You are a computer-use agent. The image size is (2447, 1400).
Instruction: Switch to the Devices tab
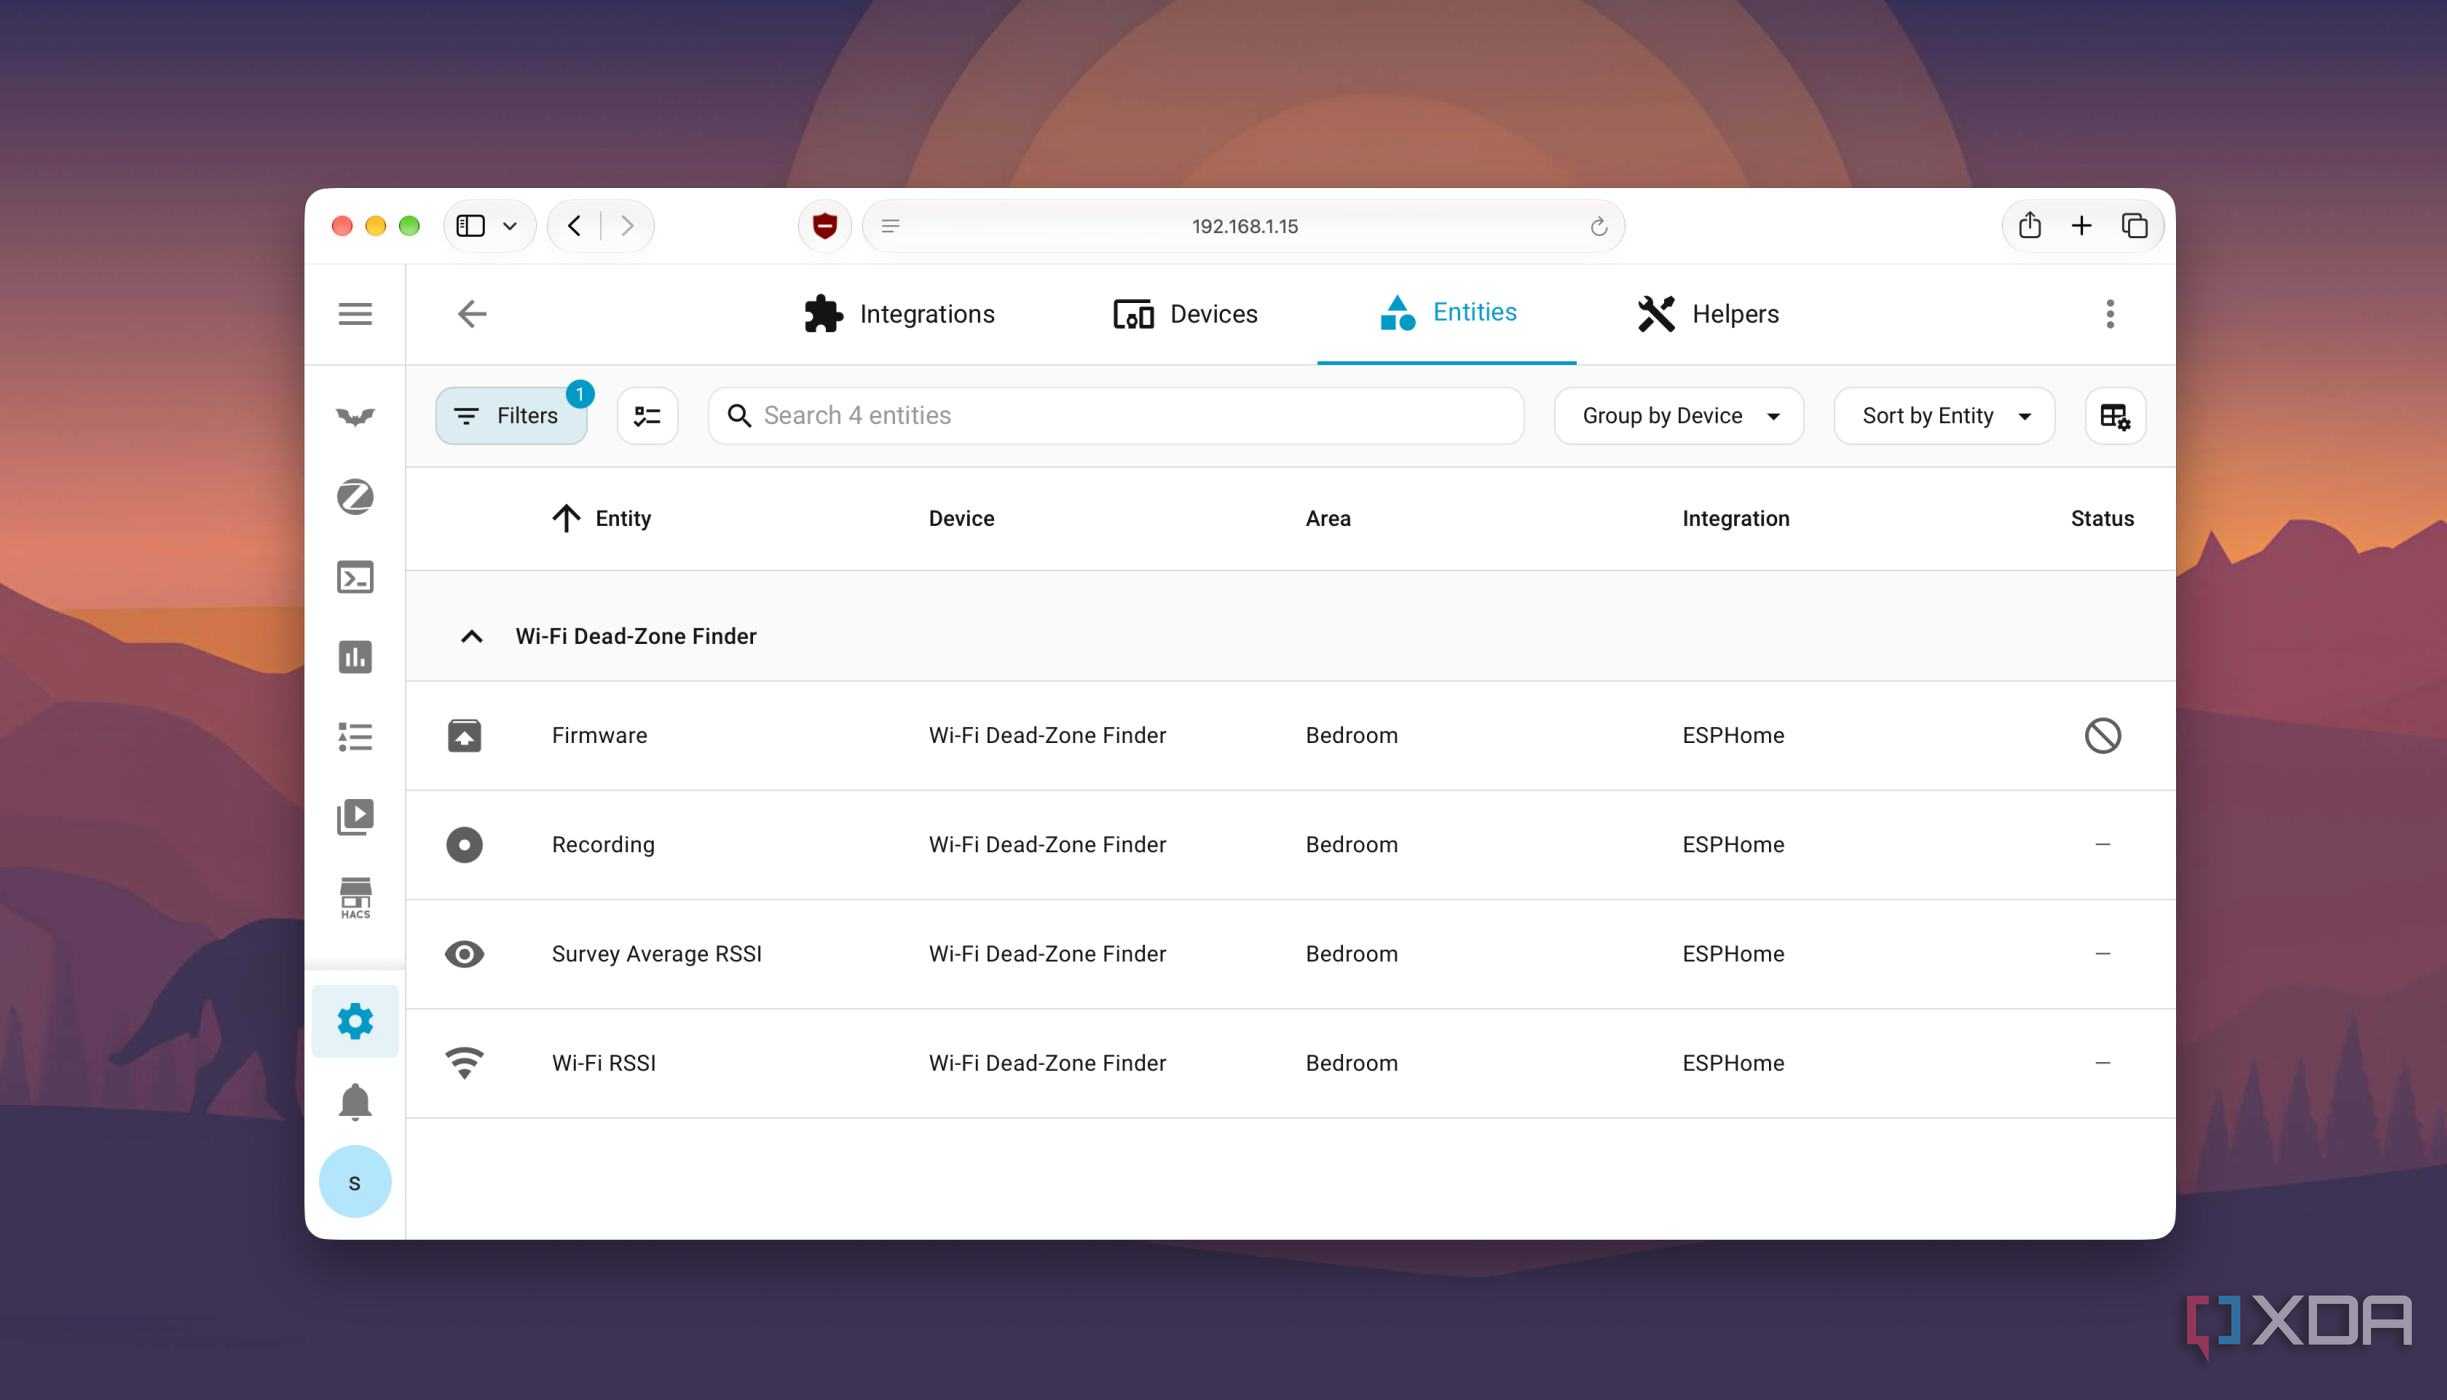(x=1185, y=314)
